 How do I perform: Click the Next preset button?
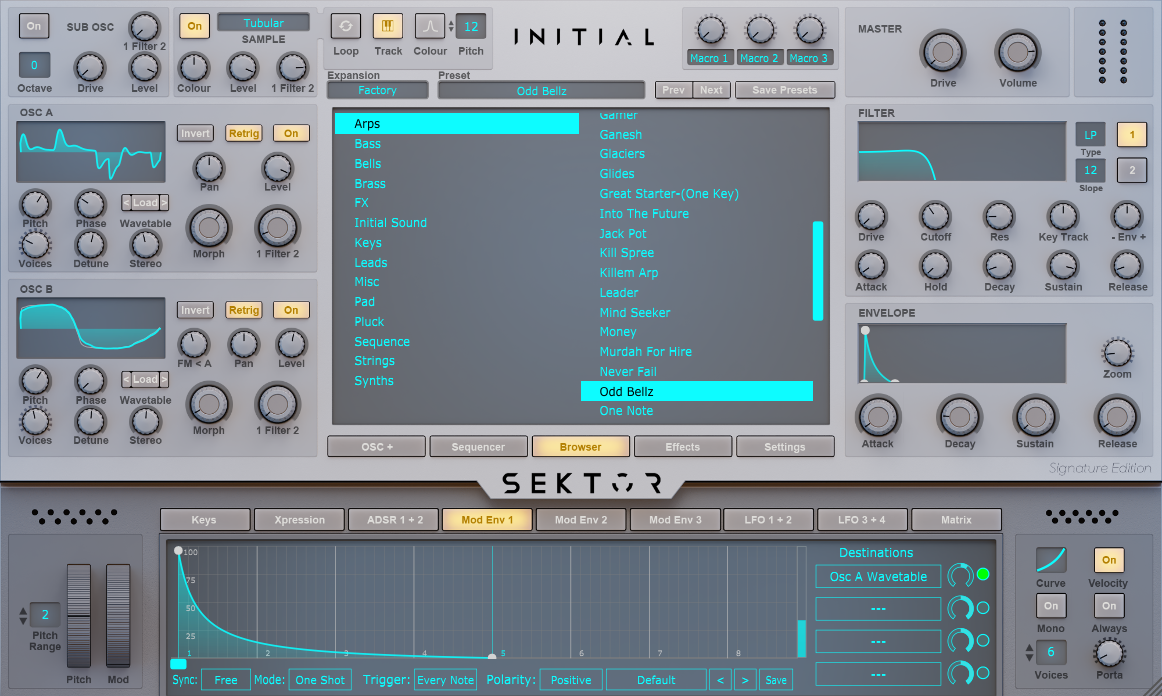click(711, 90)
